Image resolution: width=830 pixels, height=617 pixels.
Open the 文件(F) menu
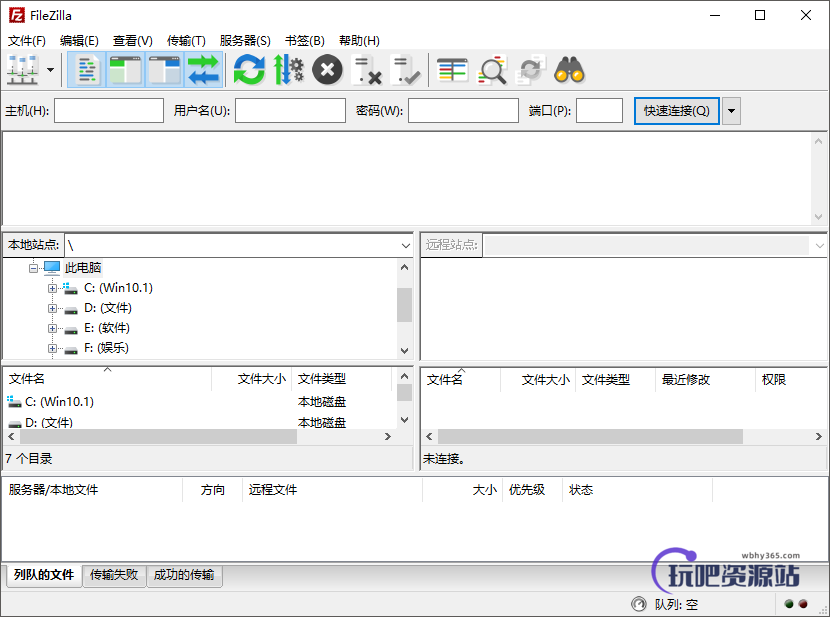coord(26,41)
